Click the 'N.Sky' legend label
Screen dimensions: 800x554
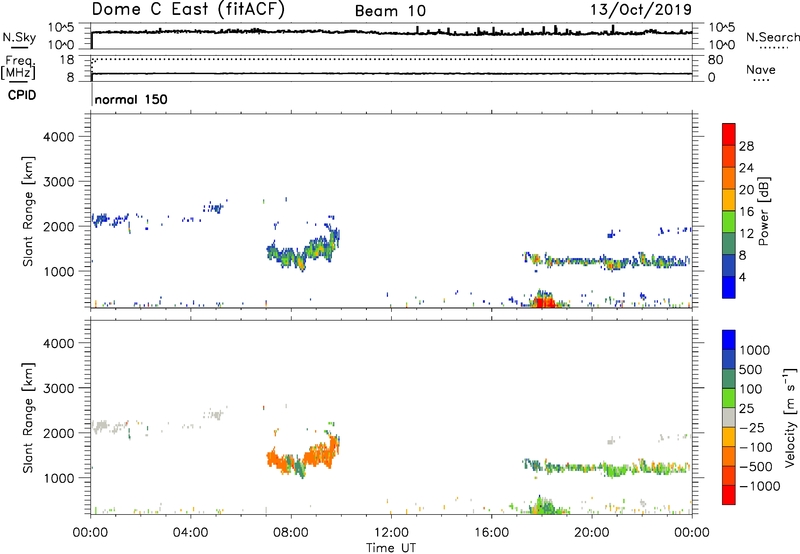point(19,37)
